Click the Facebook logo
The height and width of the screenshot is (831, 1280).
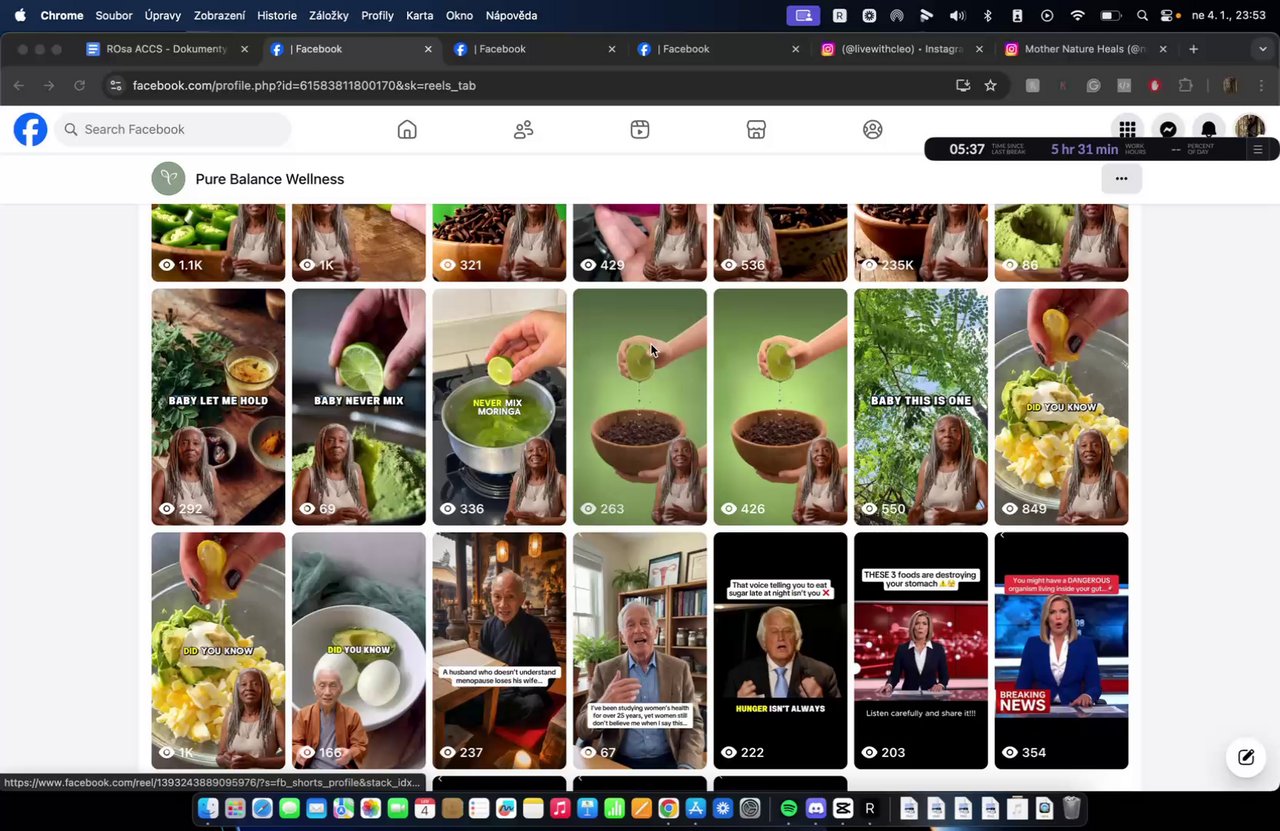pos(30,129)
